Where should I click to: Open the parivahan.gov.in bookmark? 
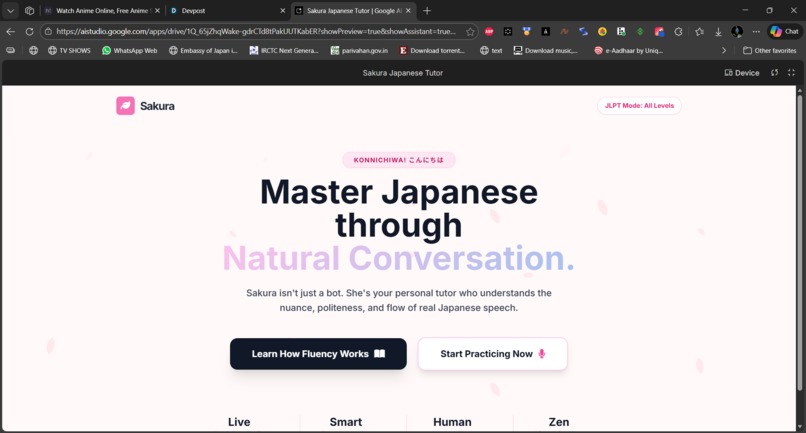coord(359,50)
